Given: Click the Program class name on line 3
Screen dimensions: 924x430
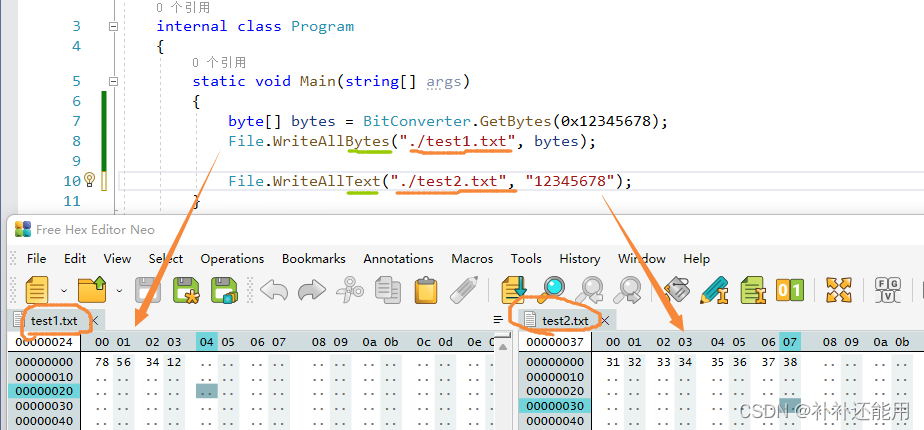Looking at the screenshot, I should pos(323,27).
